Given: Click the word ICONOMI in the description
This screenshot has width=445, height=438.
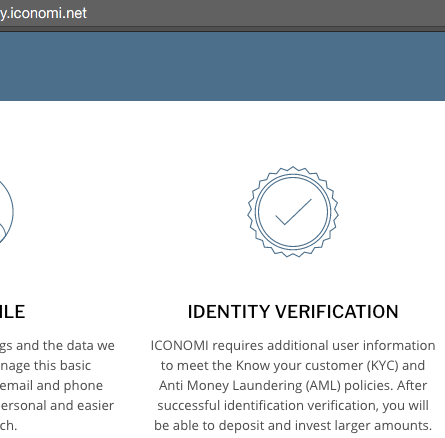Looking at the screenshot, I should (x=179, y=346).
